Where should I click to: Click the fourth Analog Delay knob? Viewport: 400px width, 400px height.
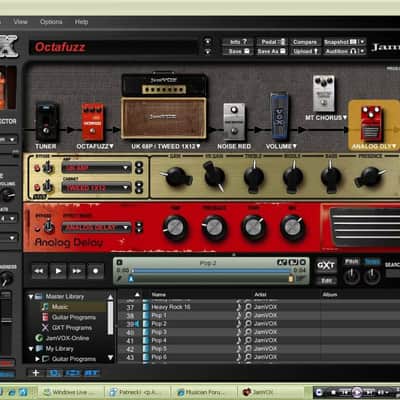(292, 228)
